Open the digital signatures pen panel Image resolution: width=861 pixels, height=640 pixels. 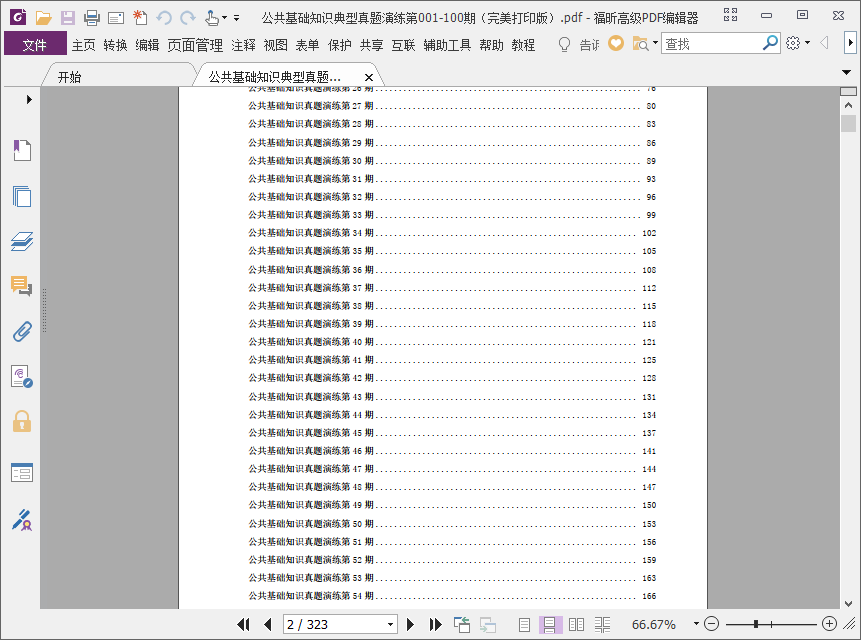22,520
